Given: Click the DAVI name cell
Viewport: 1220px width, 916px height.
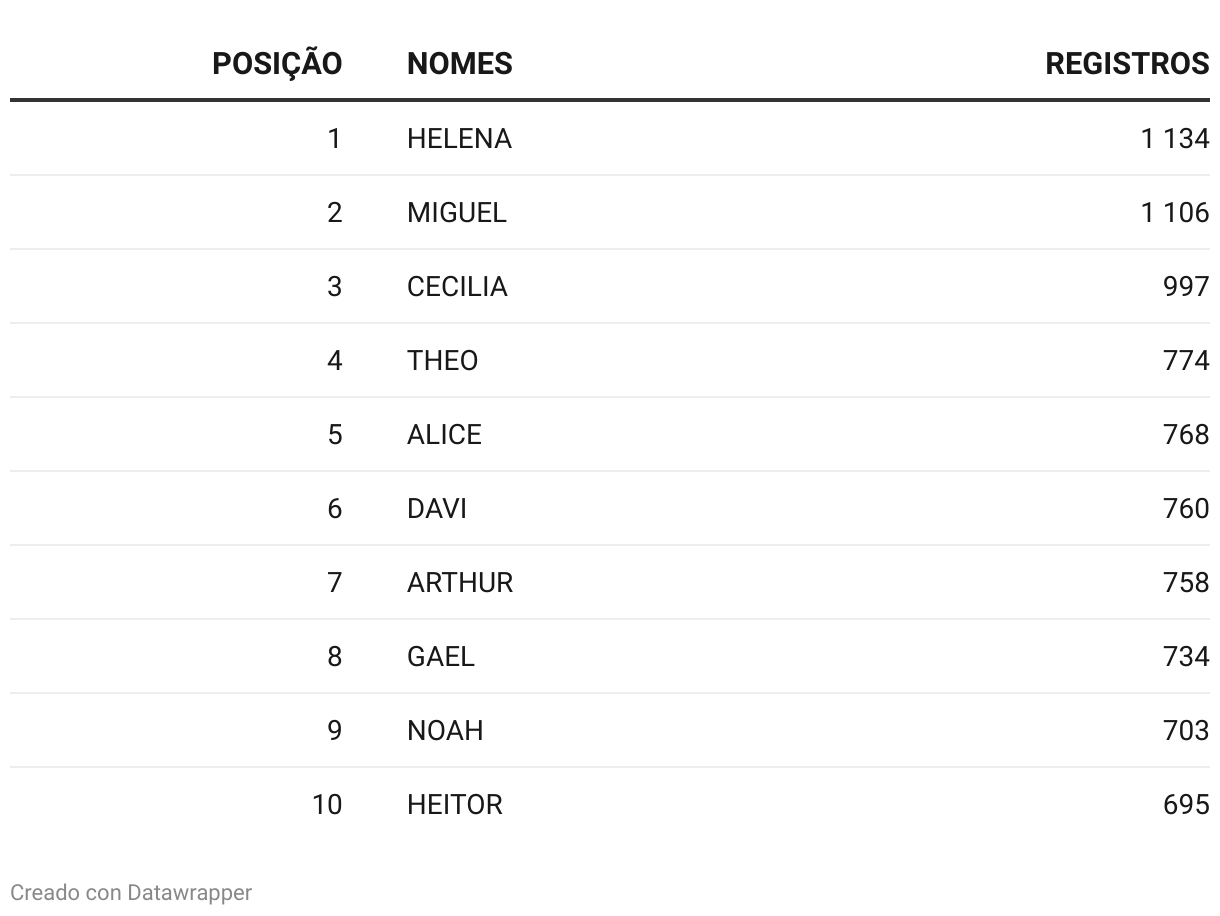Looking at the screenshot, I should (436, 509).
